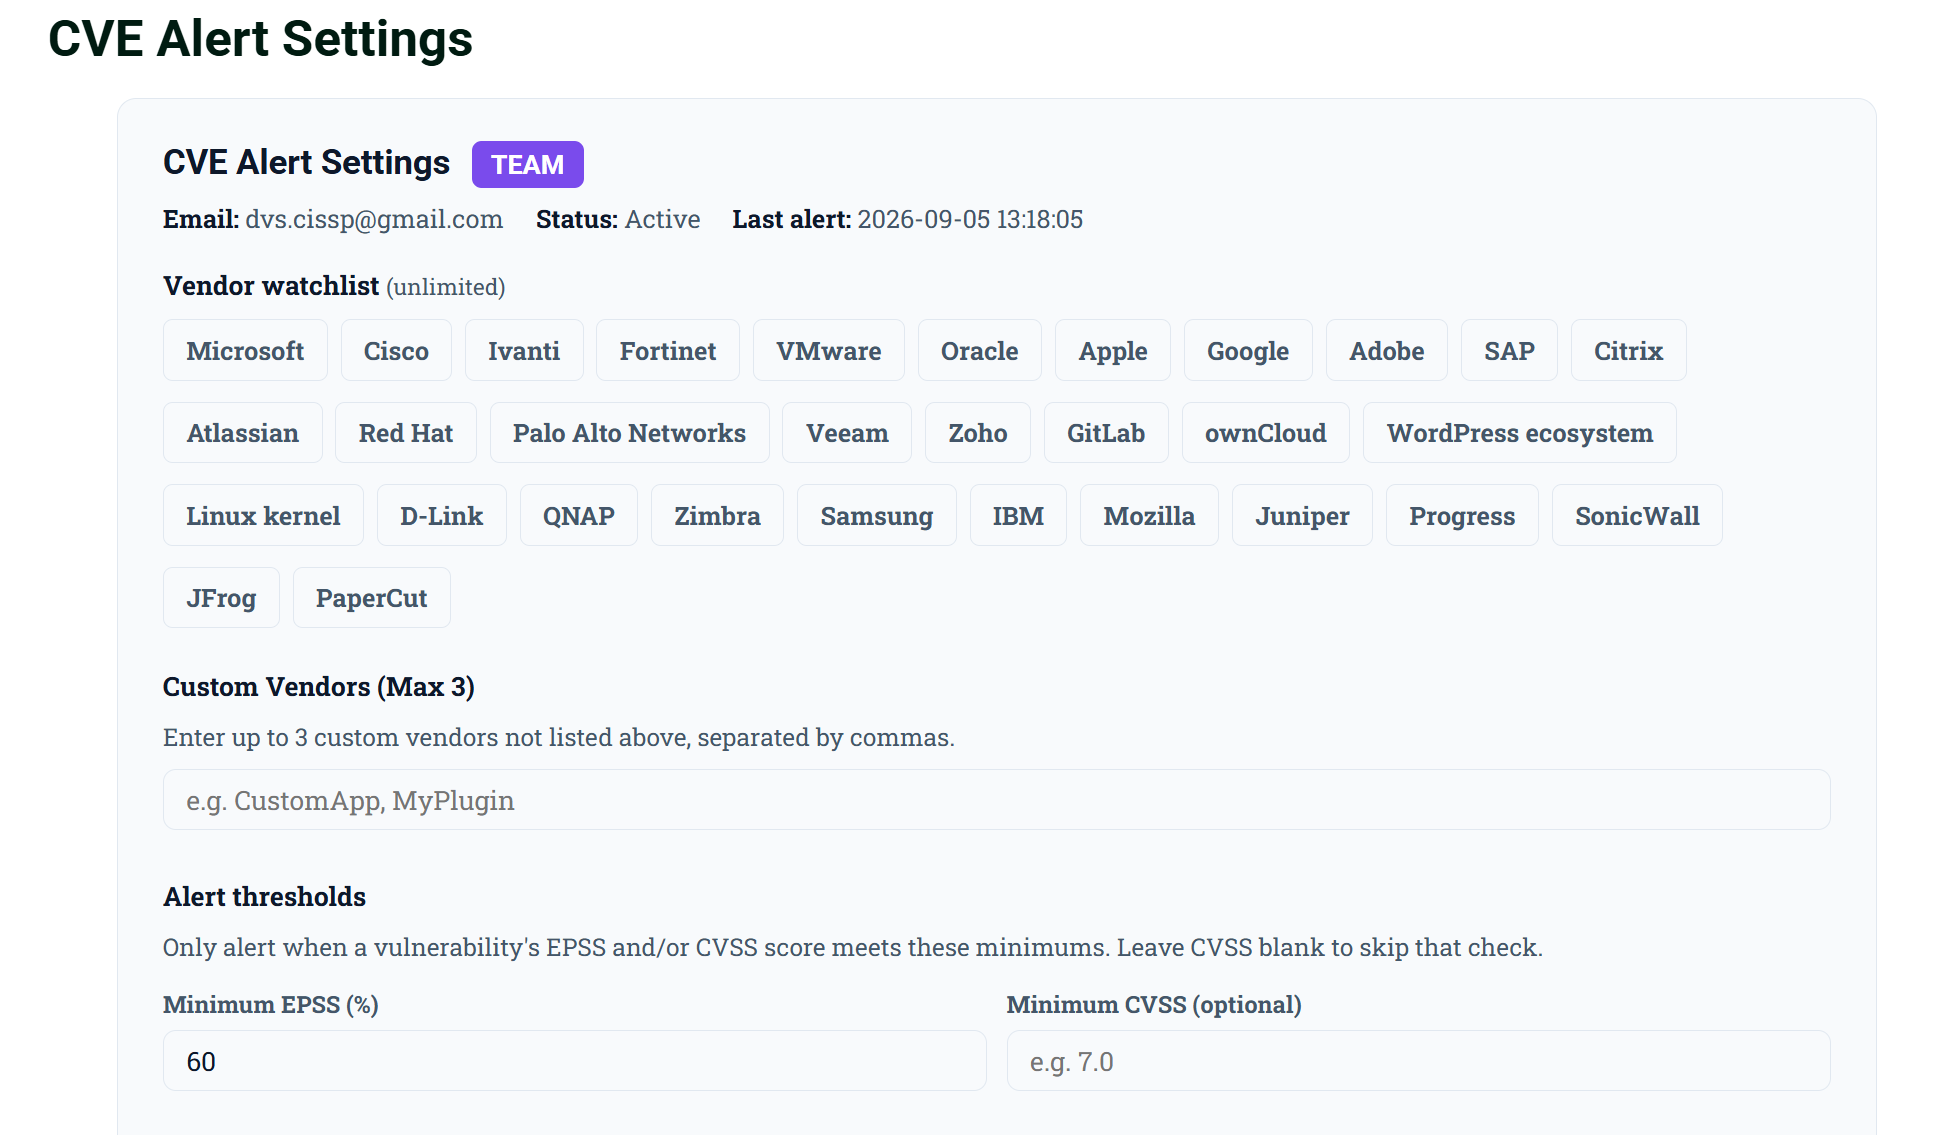
Task: Toggle the Mozilla vendor chip
Action: (x=1149, y=516)
